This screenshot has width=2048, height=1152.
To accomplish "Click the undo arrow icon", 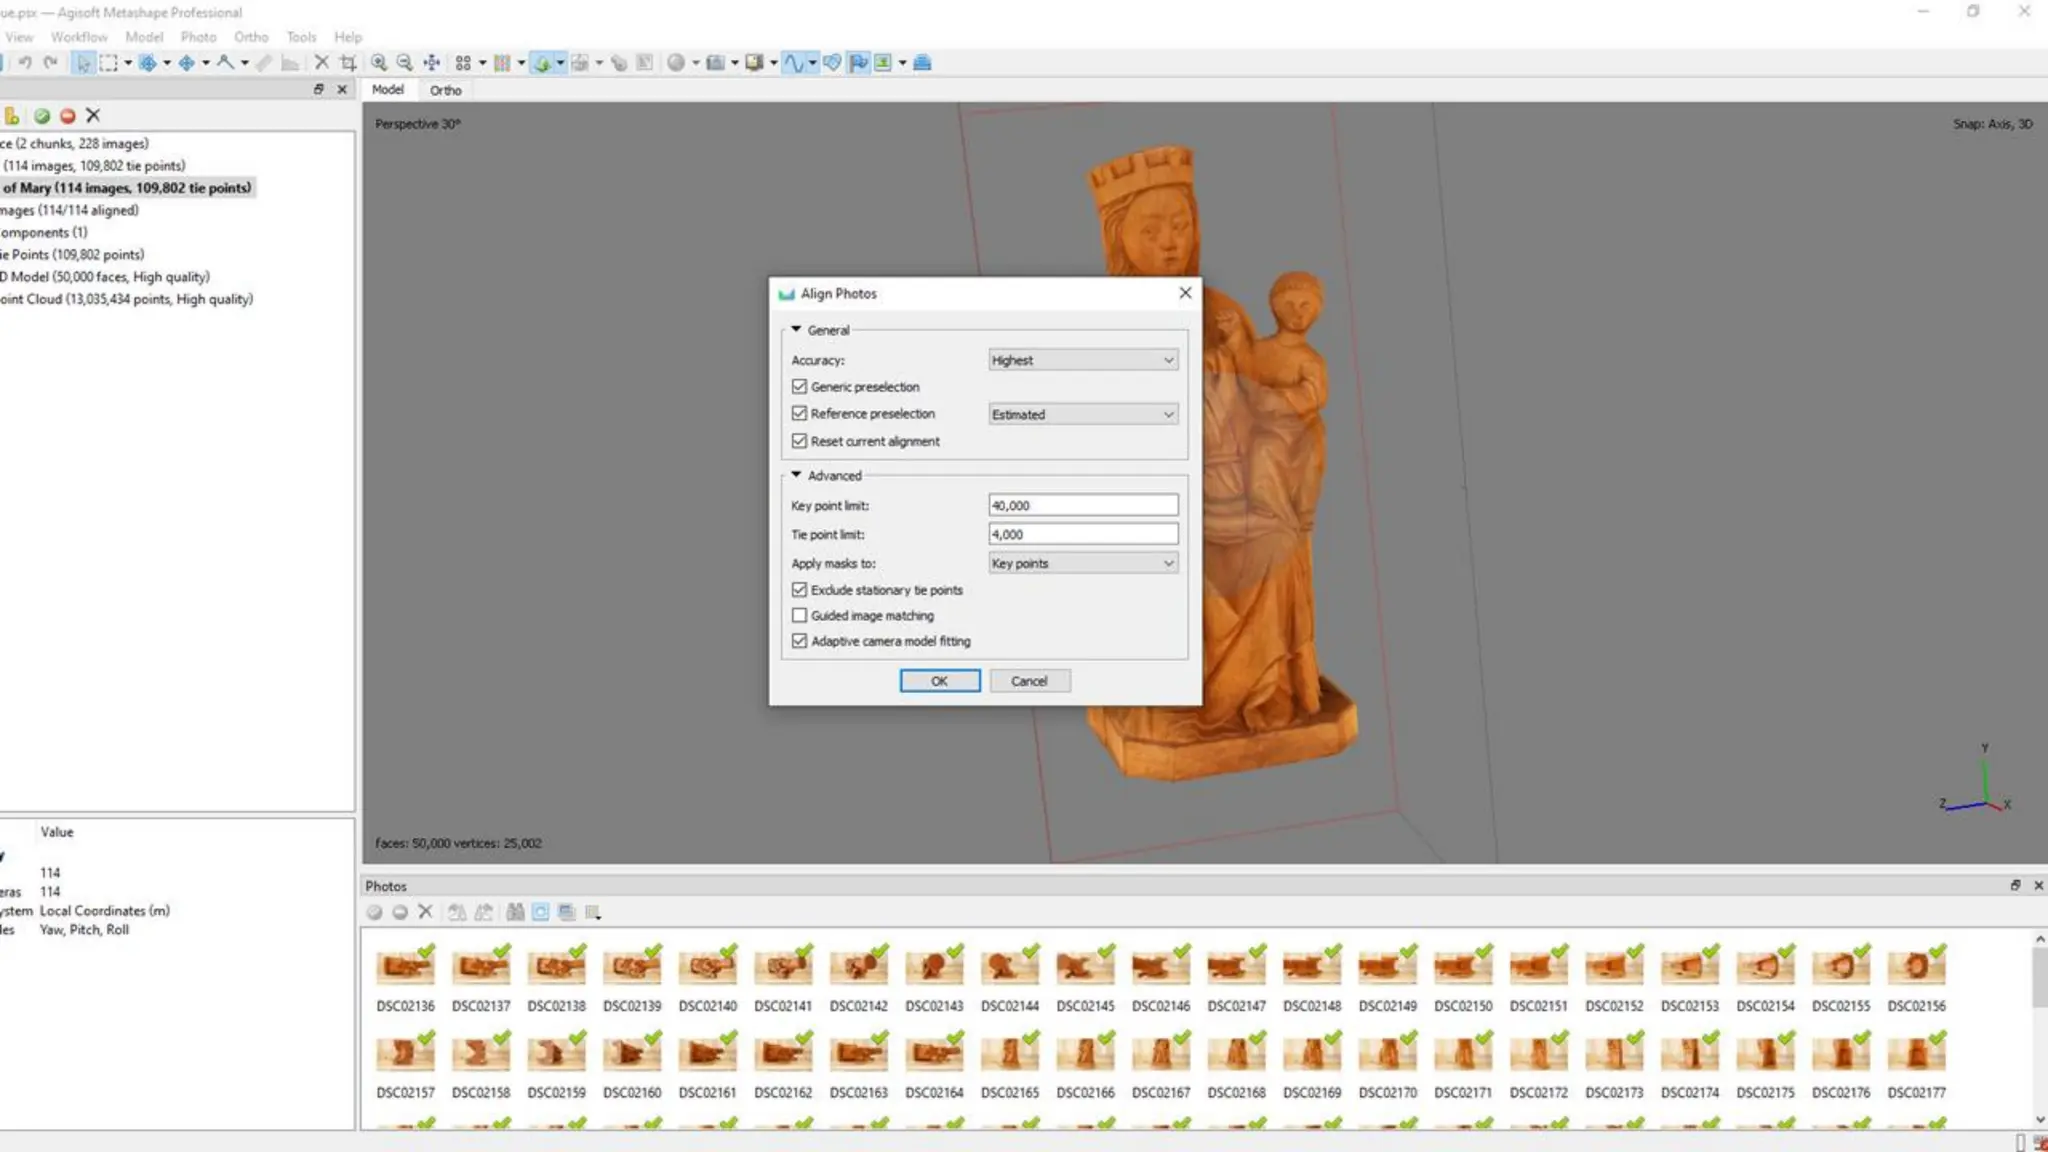I will [25, 63].
